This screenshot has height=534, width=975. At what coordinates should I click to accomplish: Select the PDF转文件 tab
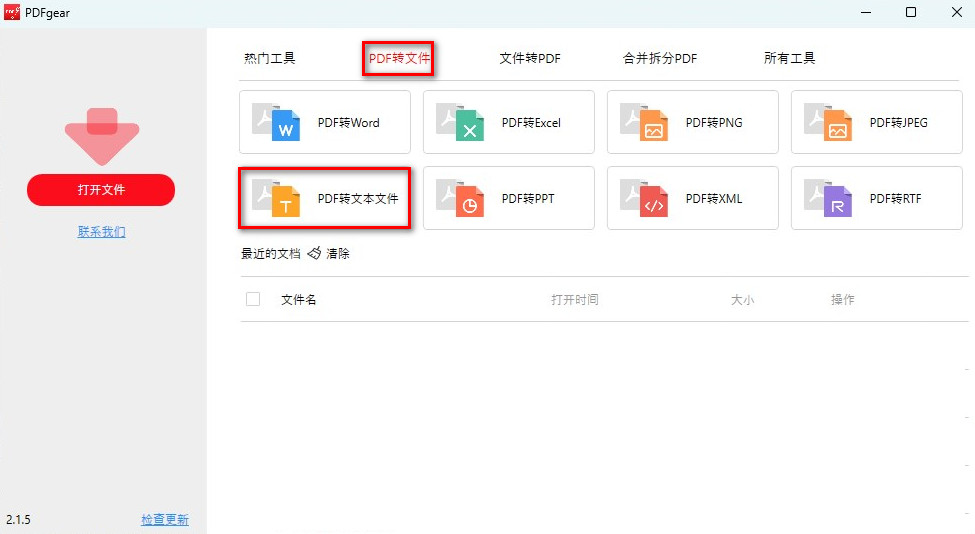coord(399,58)
